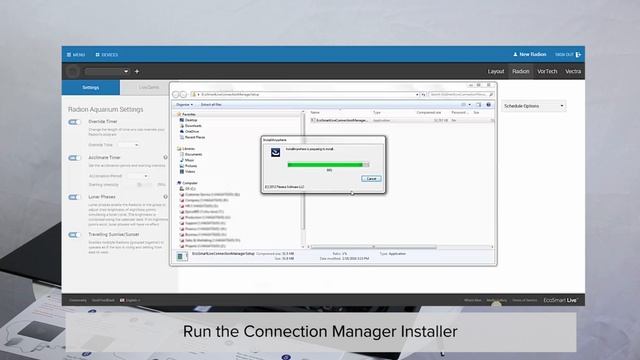Screen dimensions: 640x360
Task: Click the round aquarium avatar icon
Action: [x=73, y=71]
